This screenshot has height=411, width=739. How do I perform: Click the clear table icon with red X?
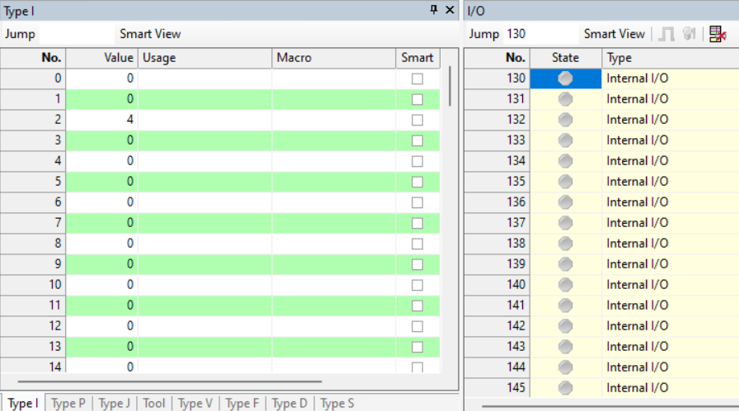[717, 34]
